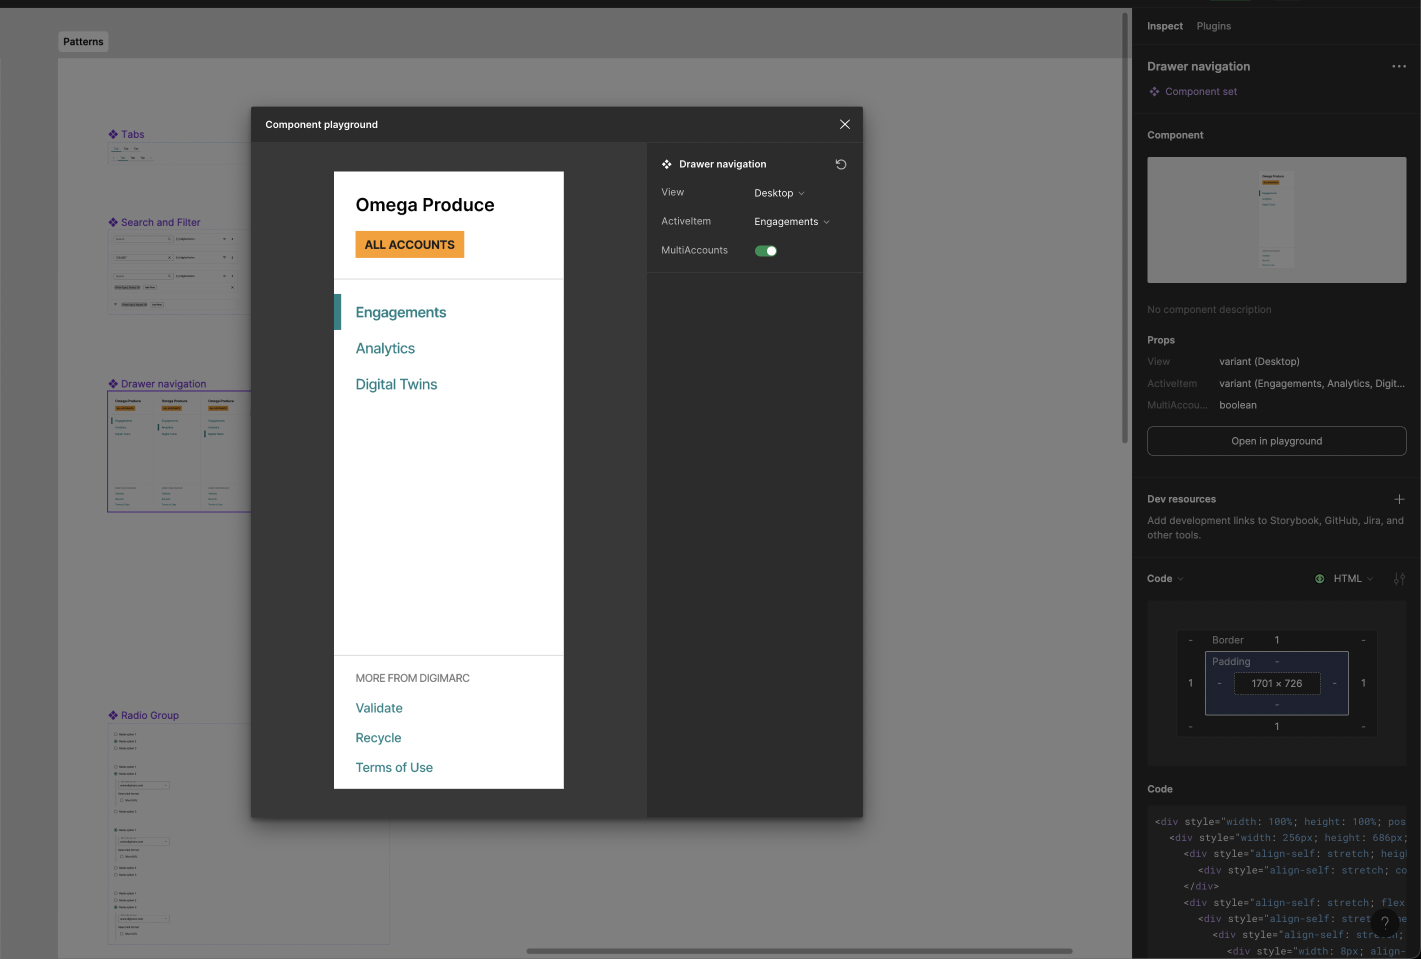Click the Radio Group component icon
This screenshot has width=1421, height=959.
click(113, 716)
